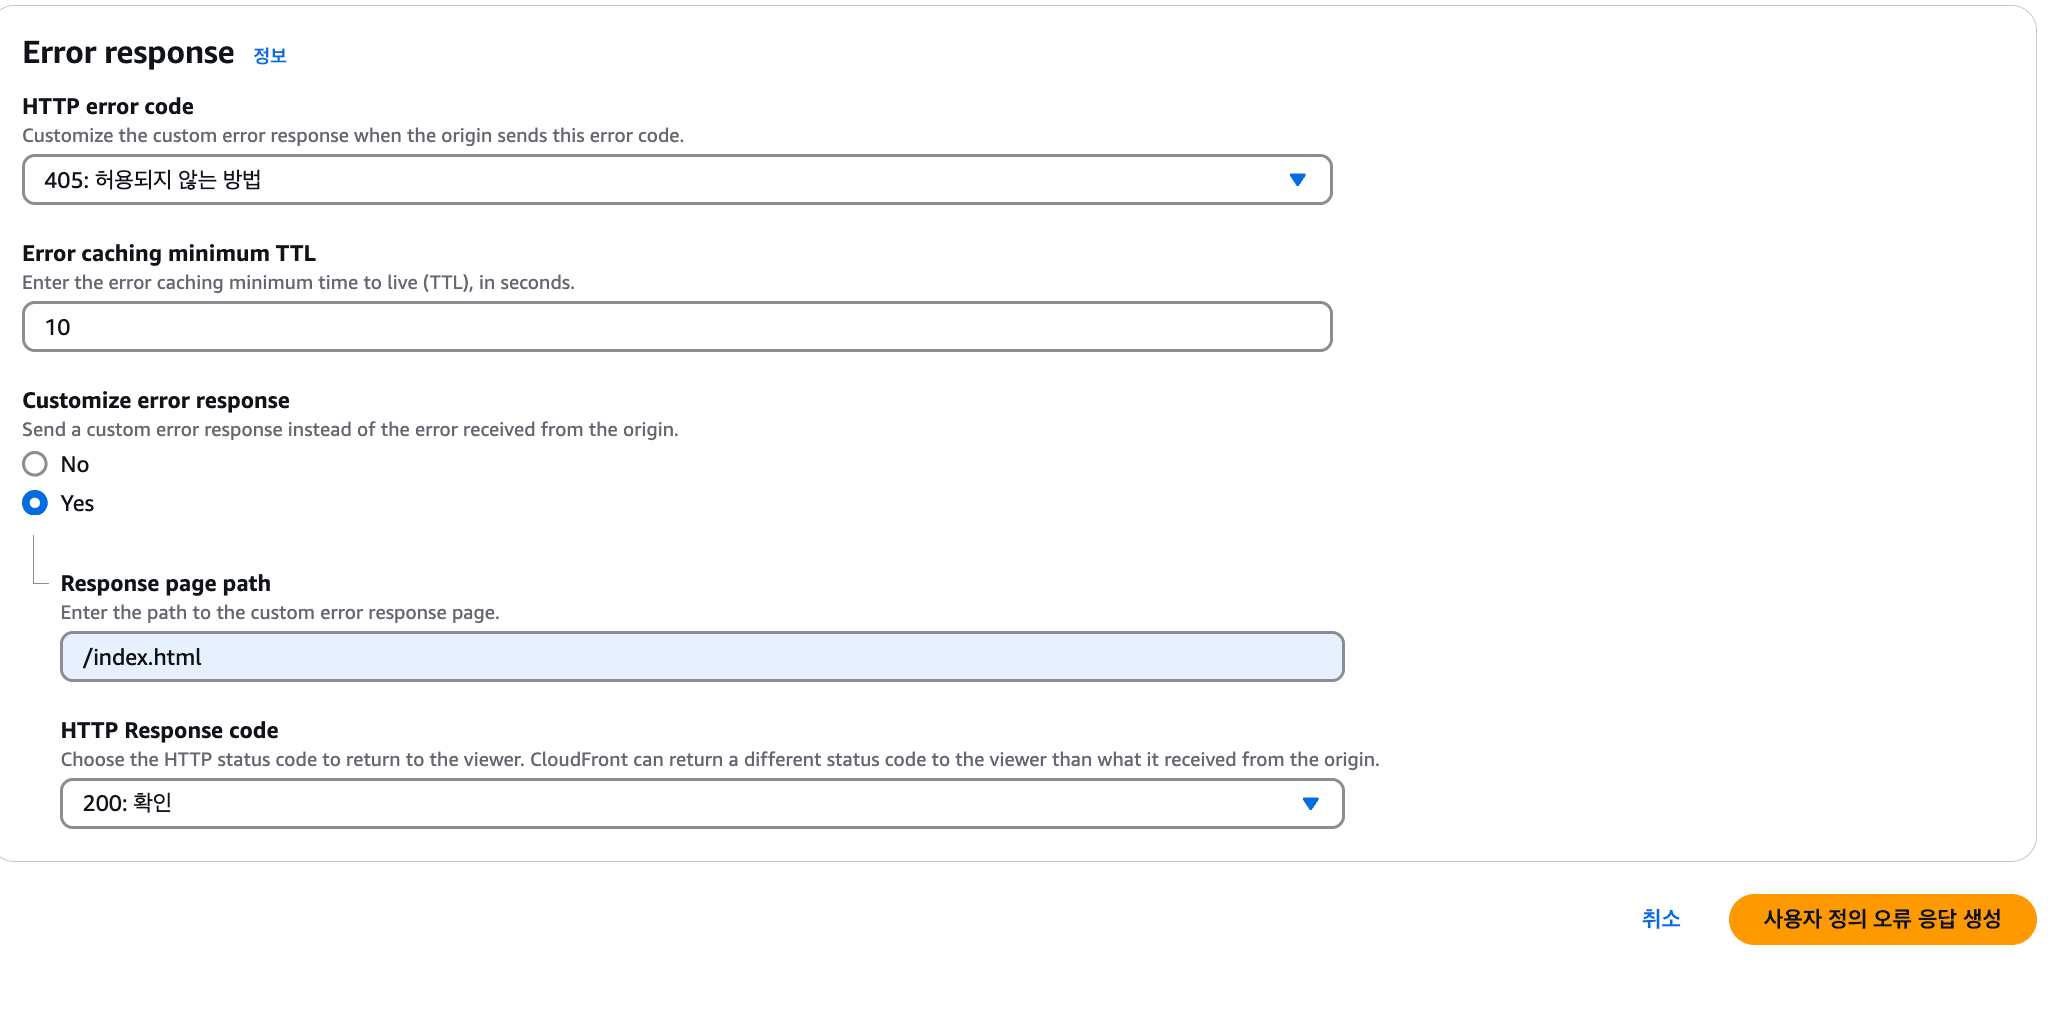Click the arrow icon in the 200: 확인 selector
This screenshot has height=1020, width=2052.
(1310, 804)
